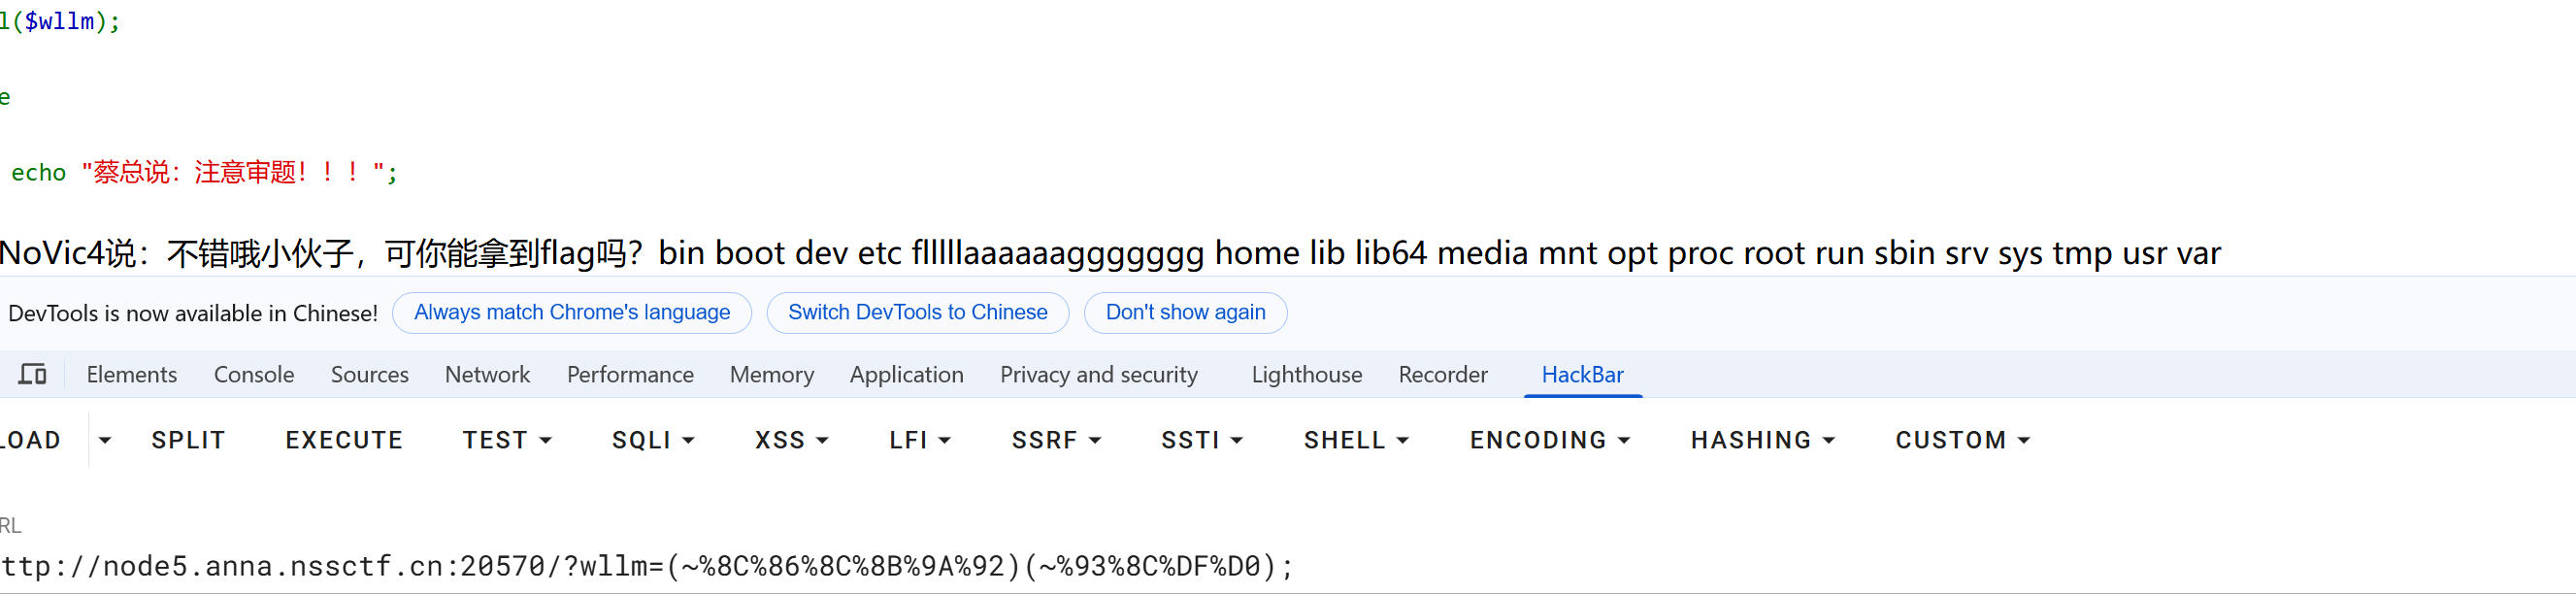Screen dimensions: 2576x594
Task: Dismiss with Don't show again
Action: tap(1185, 313)
